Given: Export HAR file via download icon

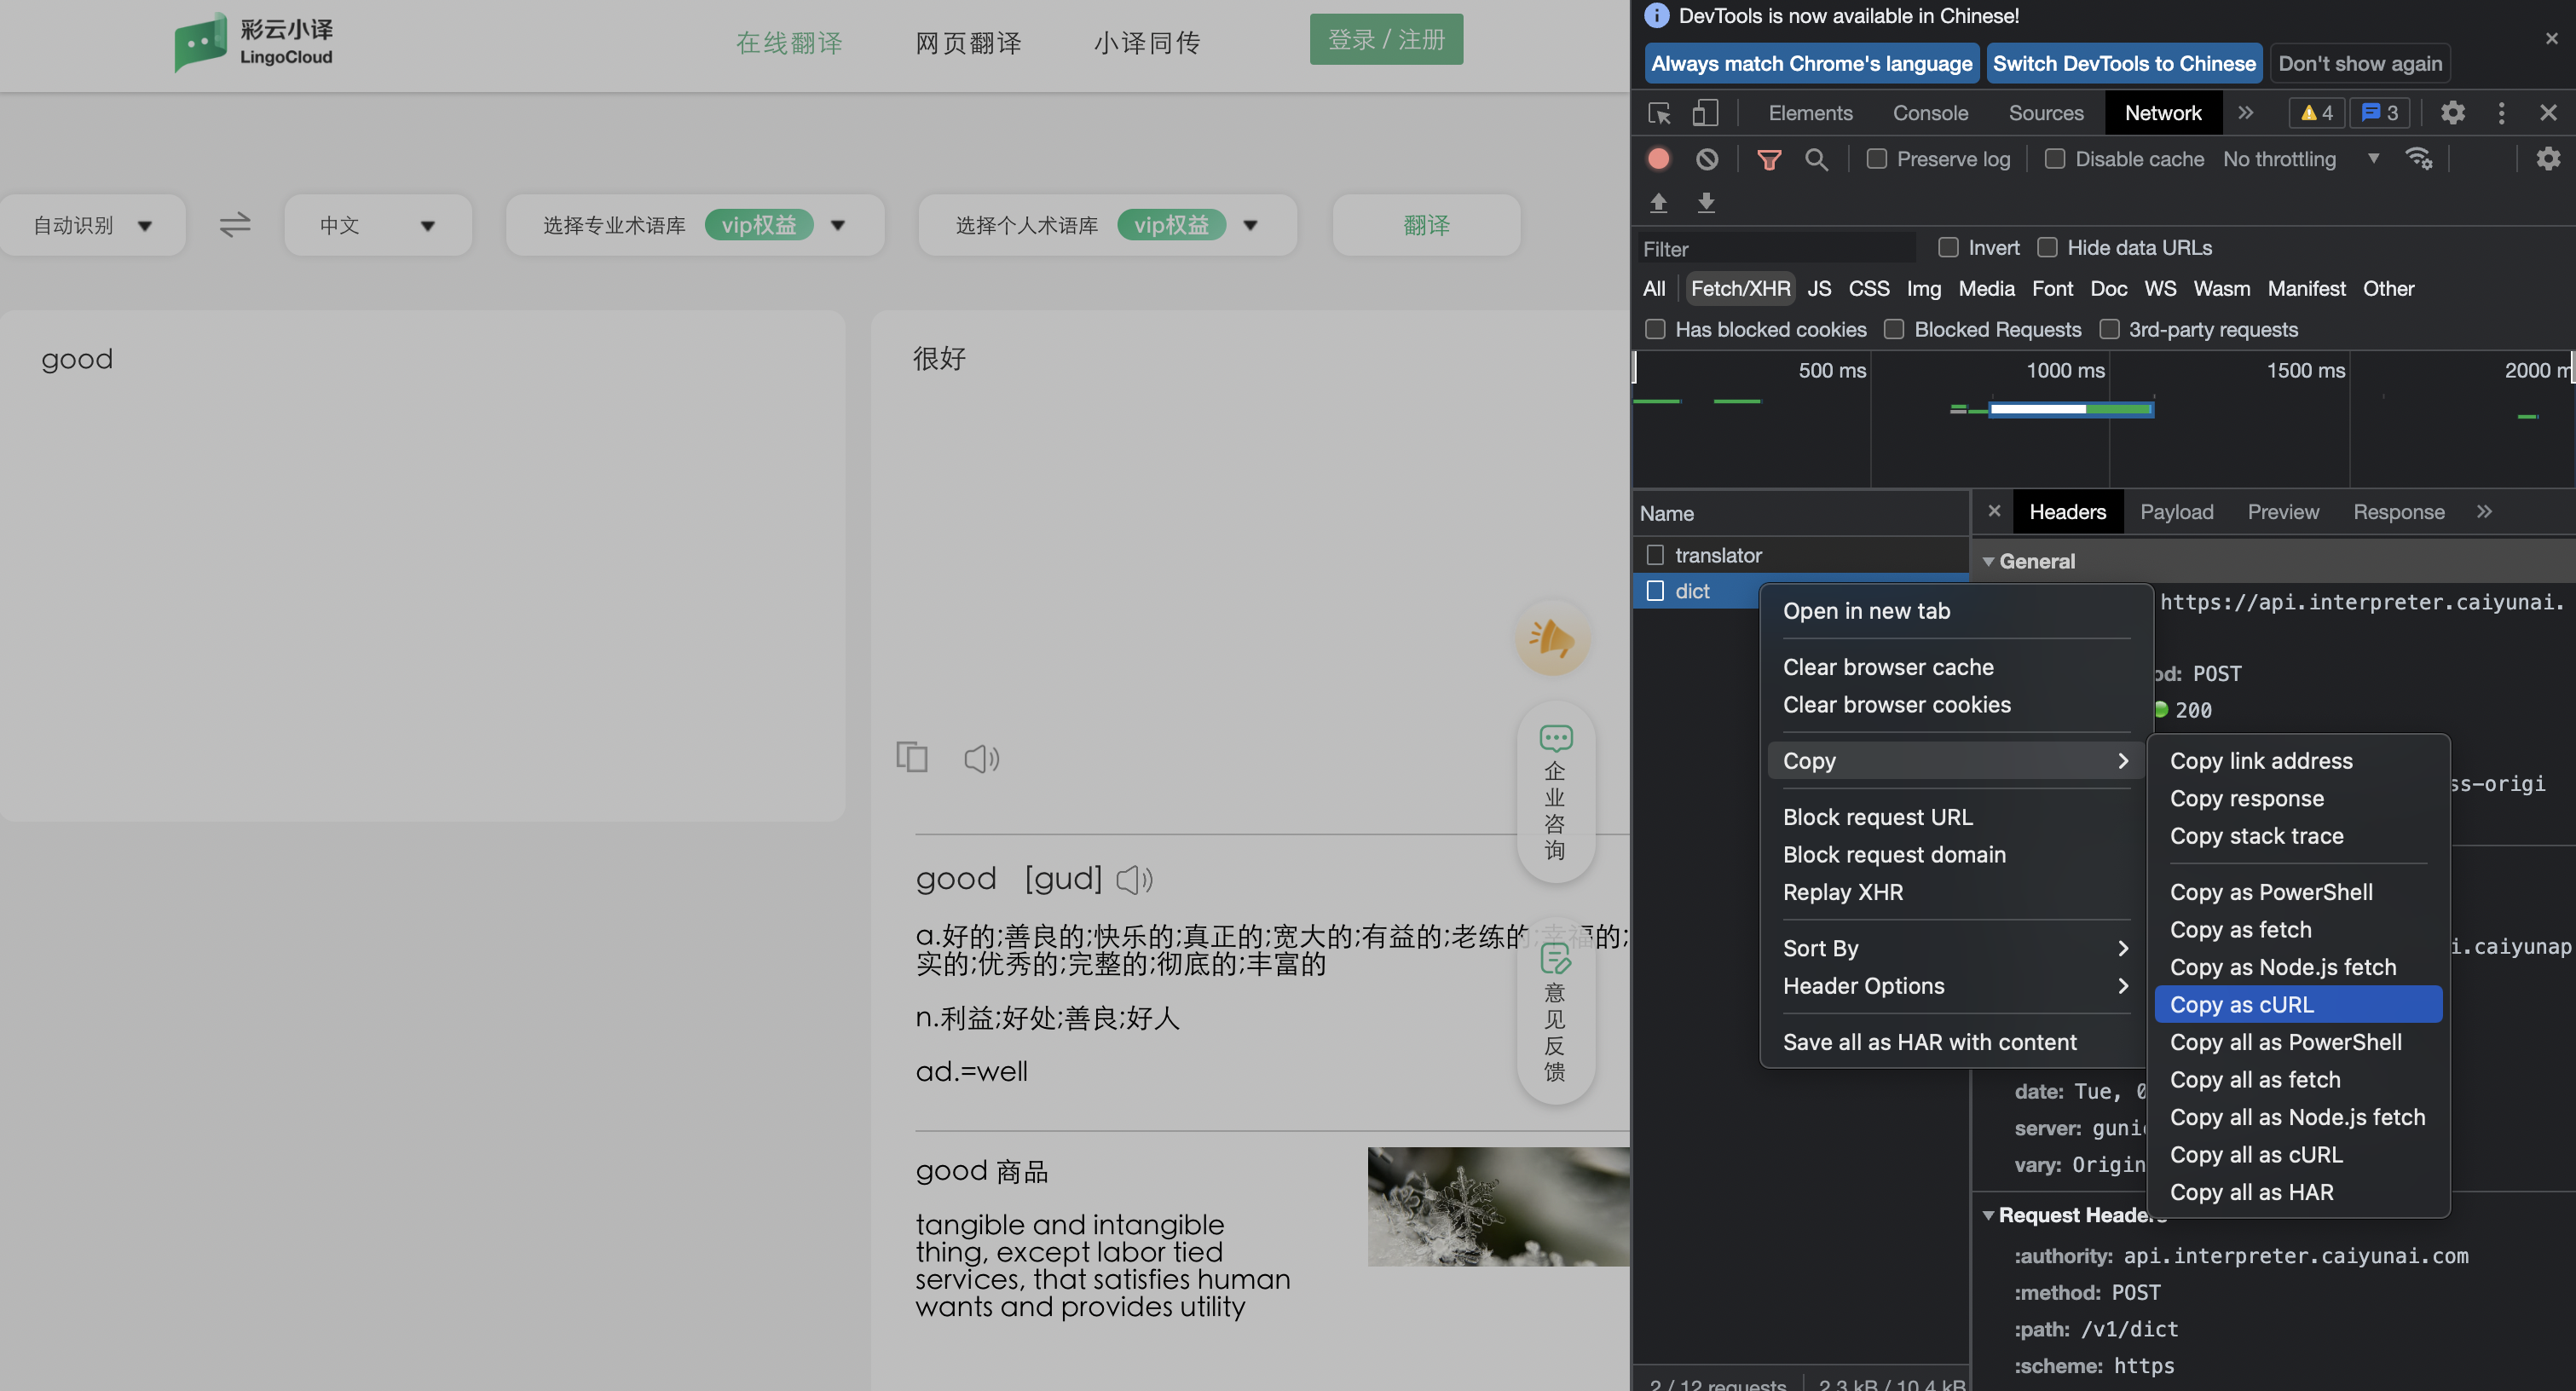Looking at the screenshot, I should point(1706,202).
